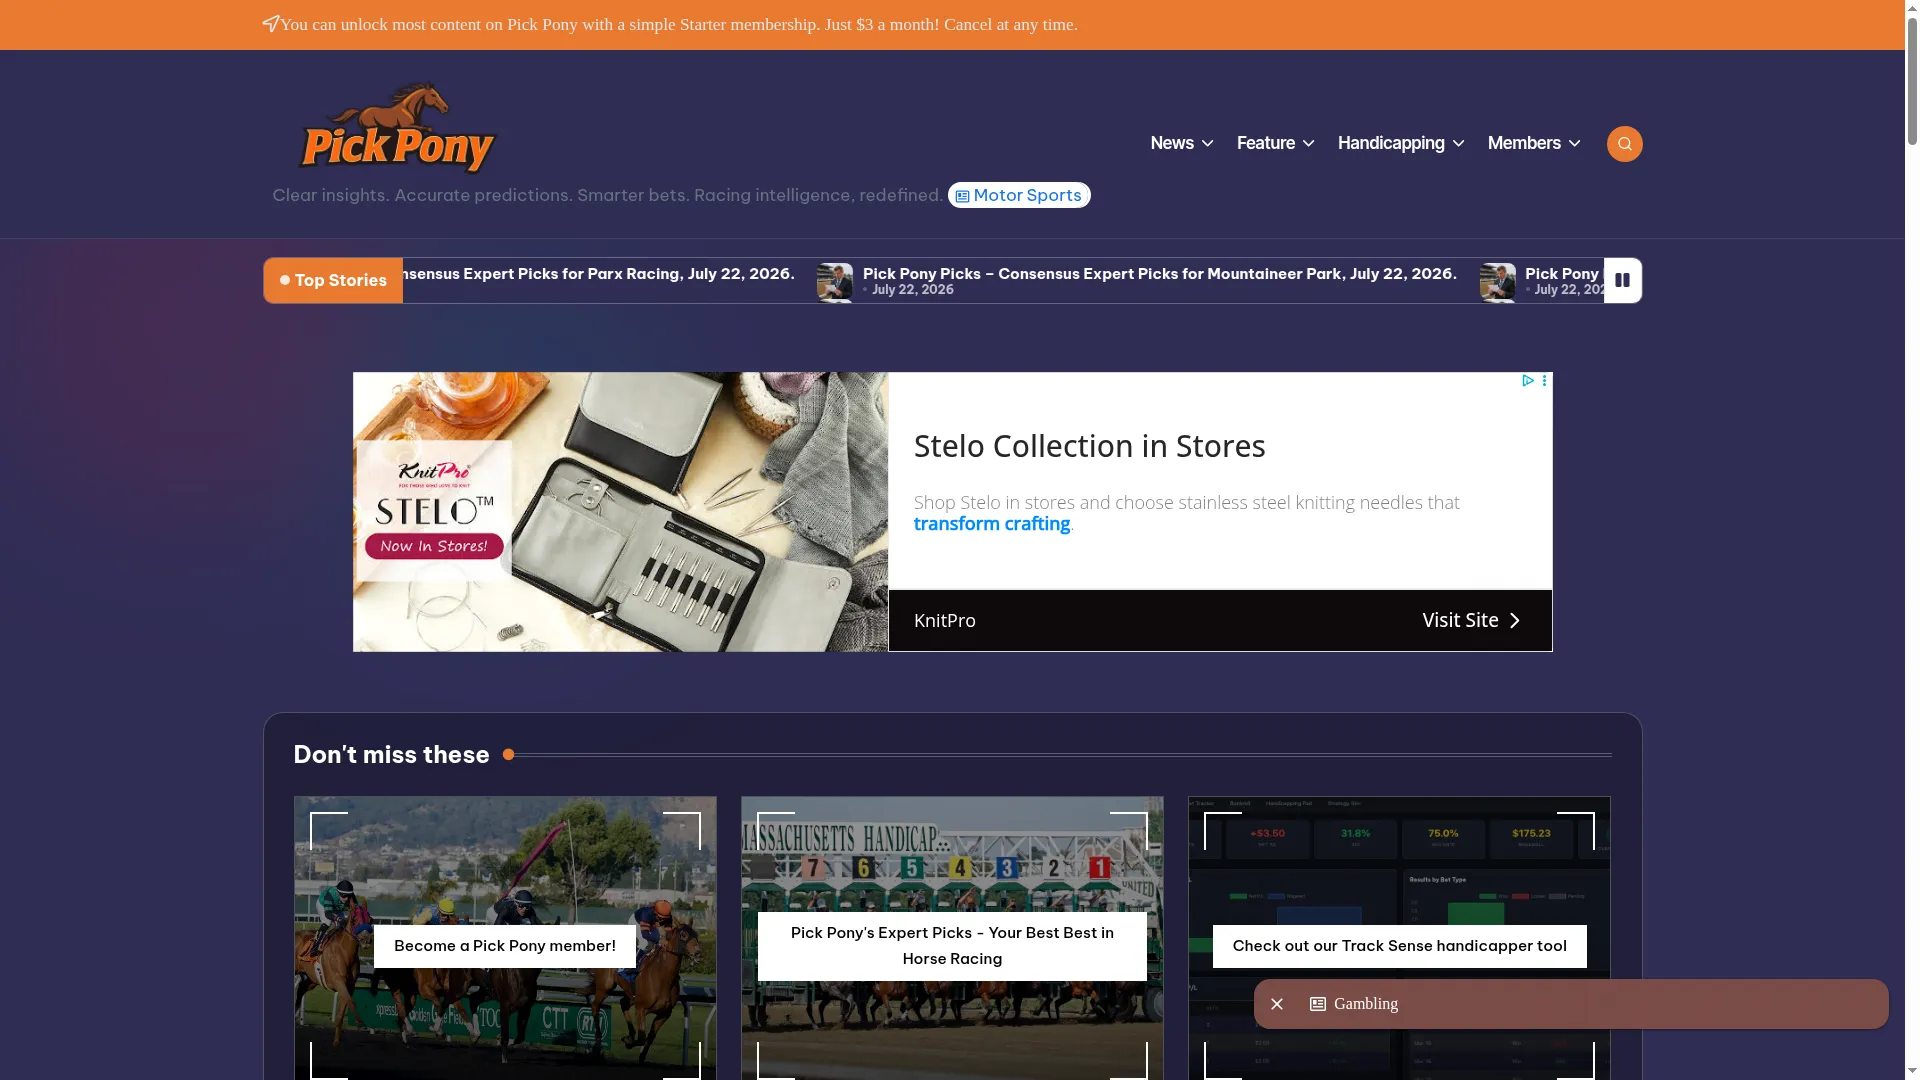The width and height of the screenshot is (1920, 1080).
Task: Pause the Top Stories ticker
Action: [x=1622, y=280]
